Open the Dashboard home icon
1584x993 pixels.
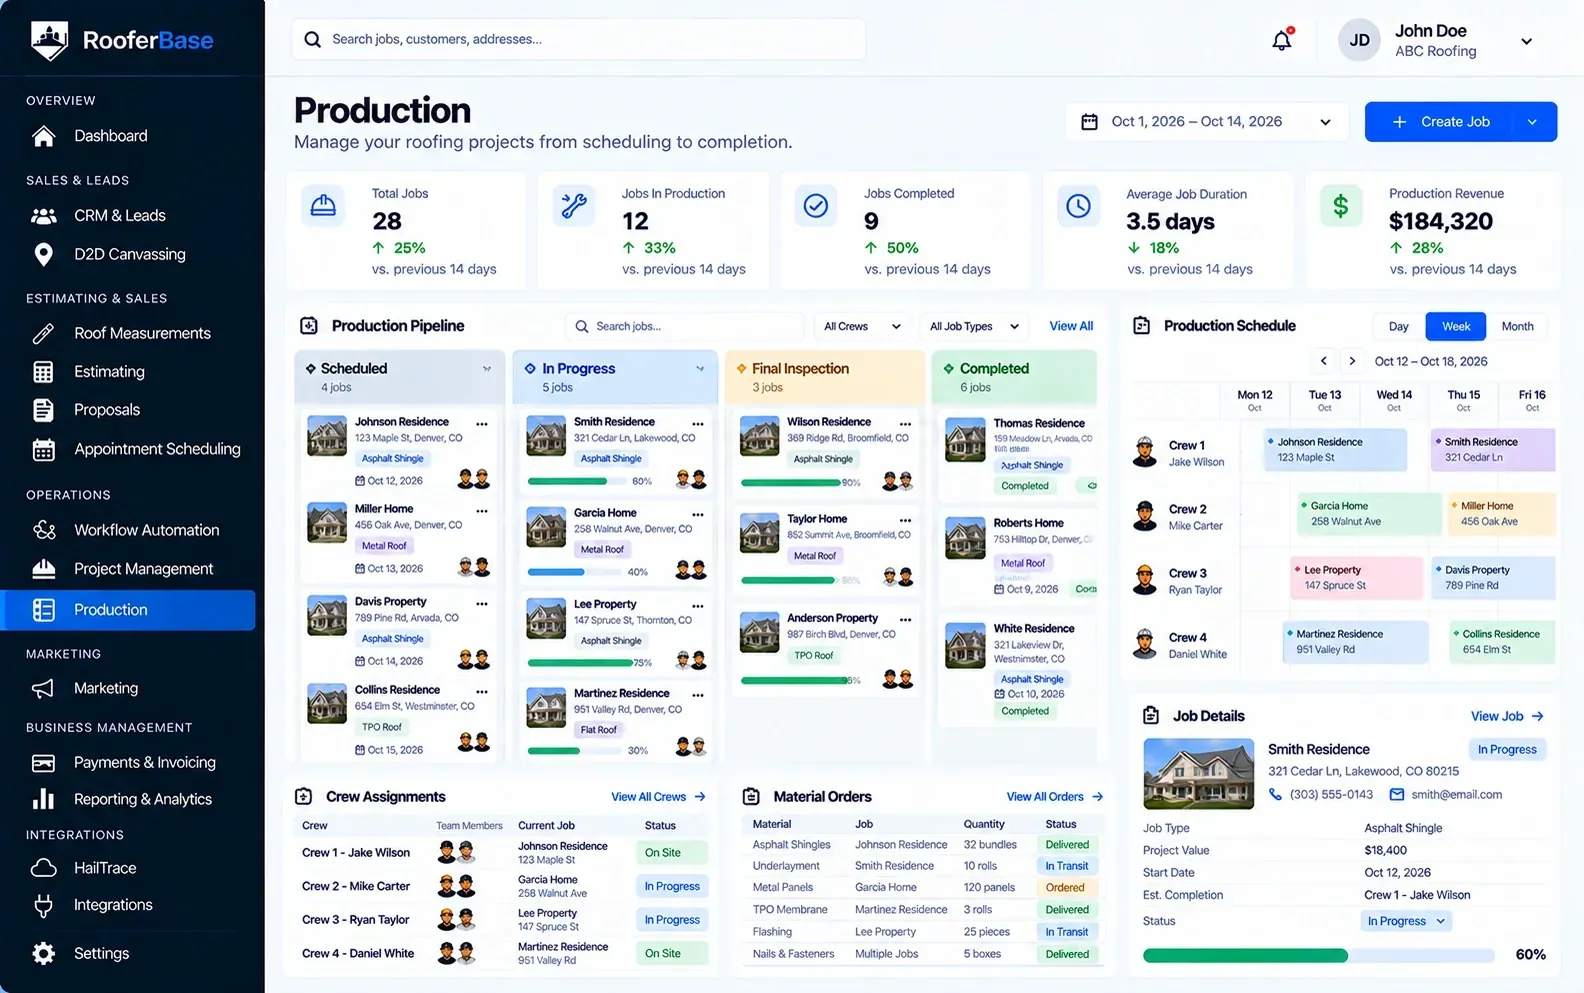[43, 136]
